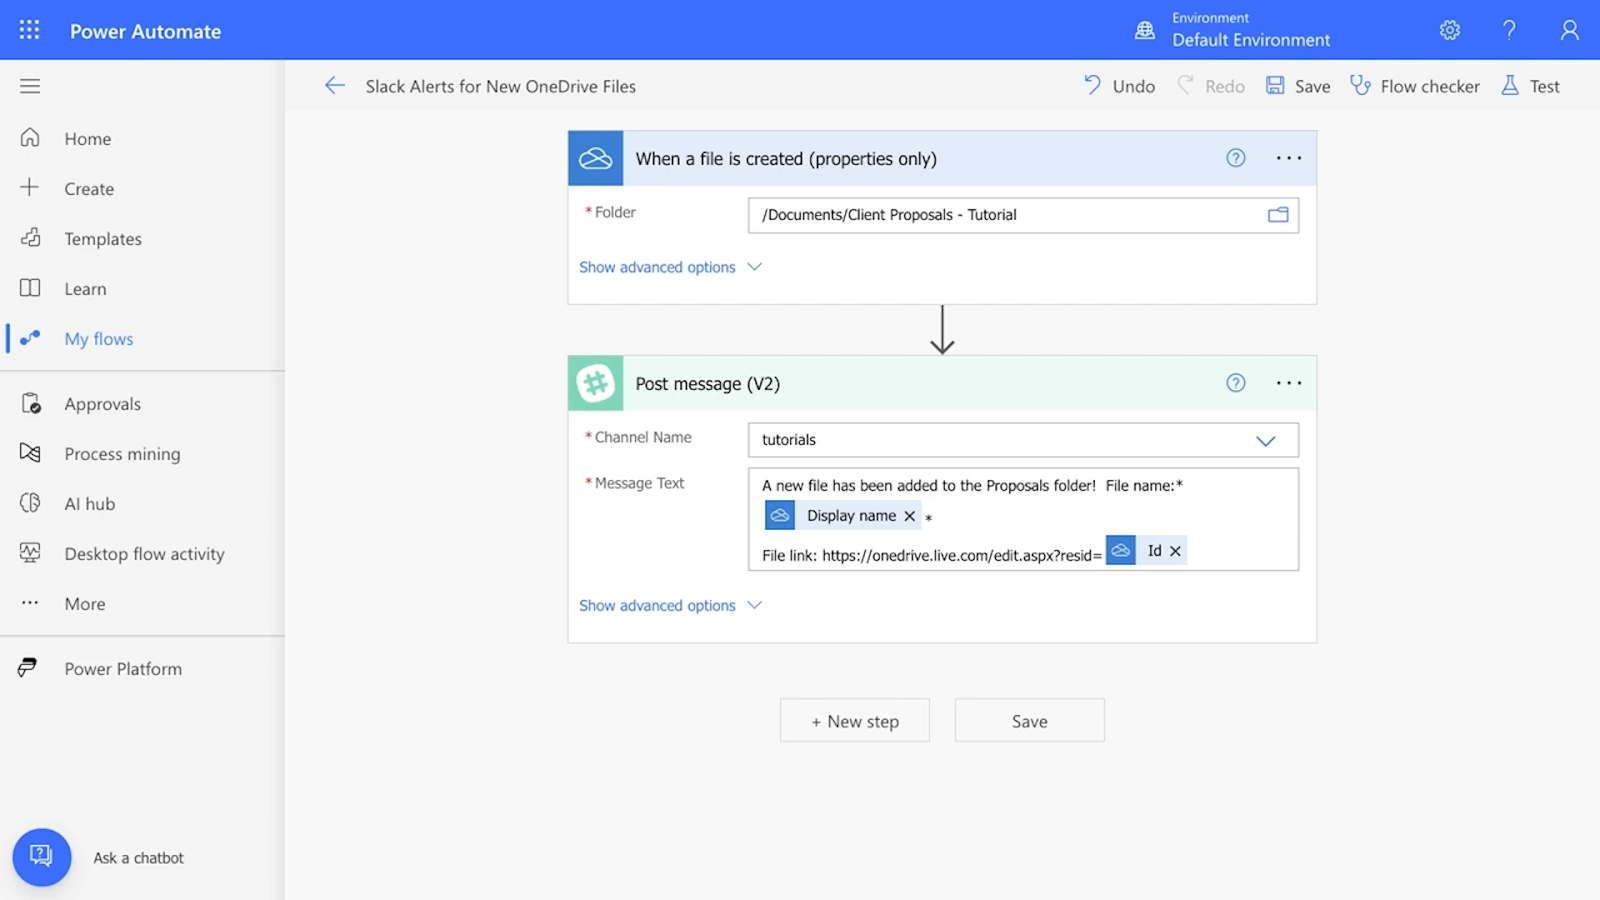Expand Channel Name dropdown
1600x900 pixels.
(x=1265, y=440)
